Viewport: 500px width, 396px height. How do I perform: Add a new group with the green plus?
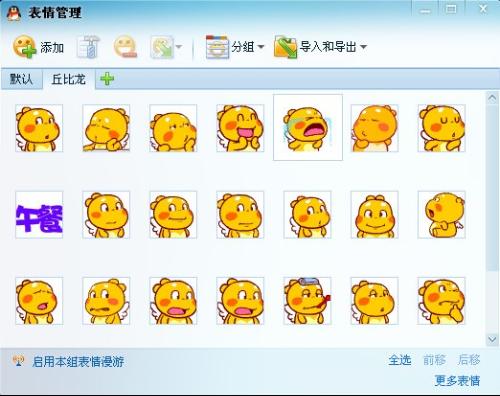click(x=107, y=79)
